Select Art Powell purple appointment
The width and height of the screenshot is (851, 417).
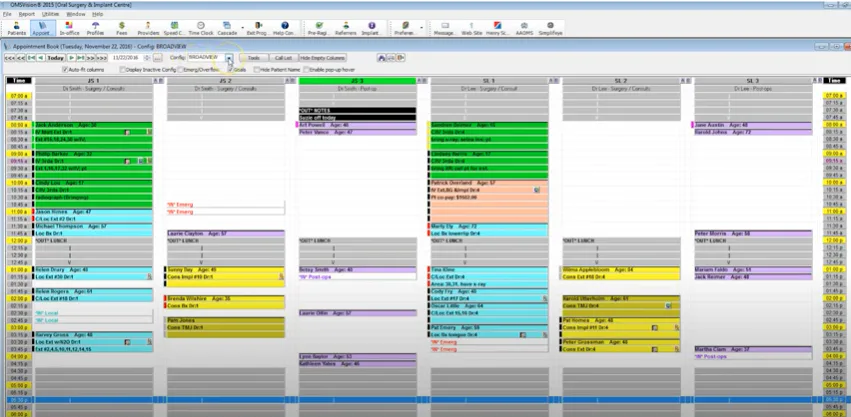tap(357, 125)
